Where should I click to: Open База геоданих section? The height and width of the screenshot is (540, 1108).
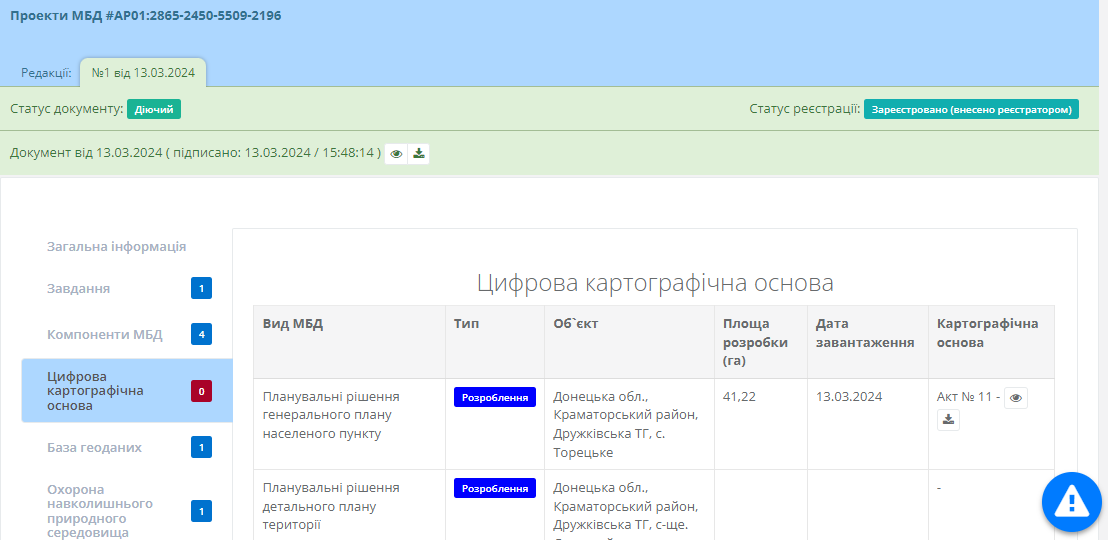[x=94, y=447]
